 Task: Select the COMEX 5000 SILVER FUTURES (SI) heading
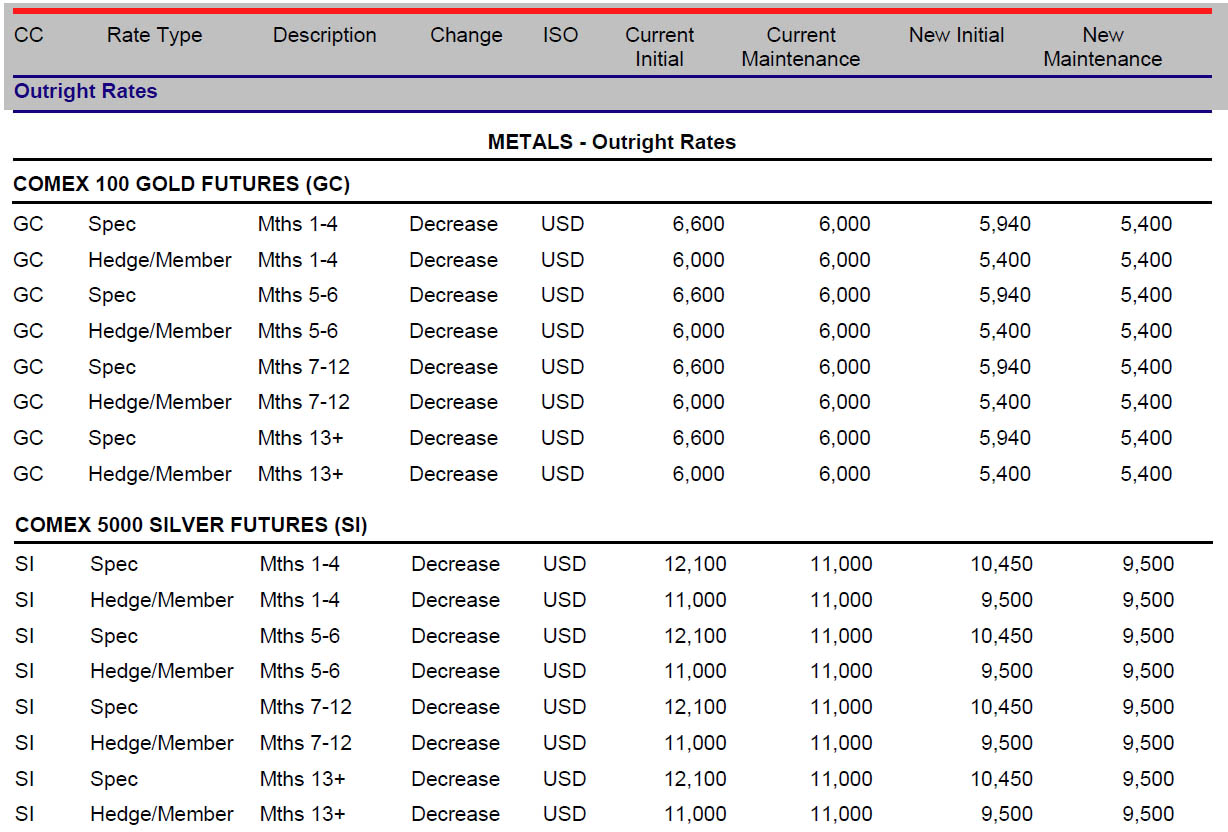click(x=190, y=525)
